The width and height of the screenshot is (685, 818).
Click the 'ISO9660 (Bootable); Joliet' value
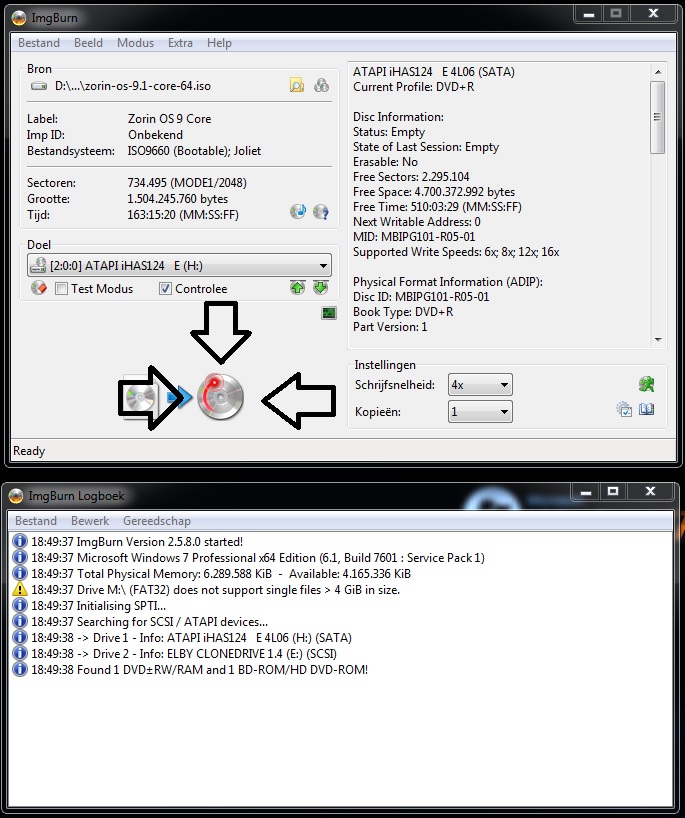(x=194, y=151)
